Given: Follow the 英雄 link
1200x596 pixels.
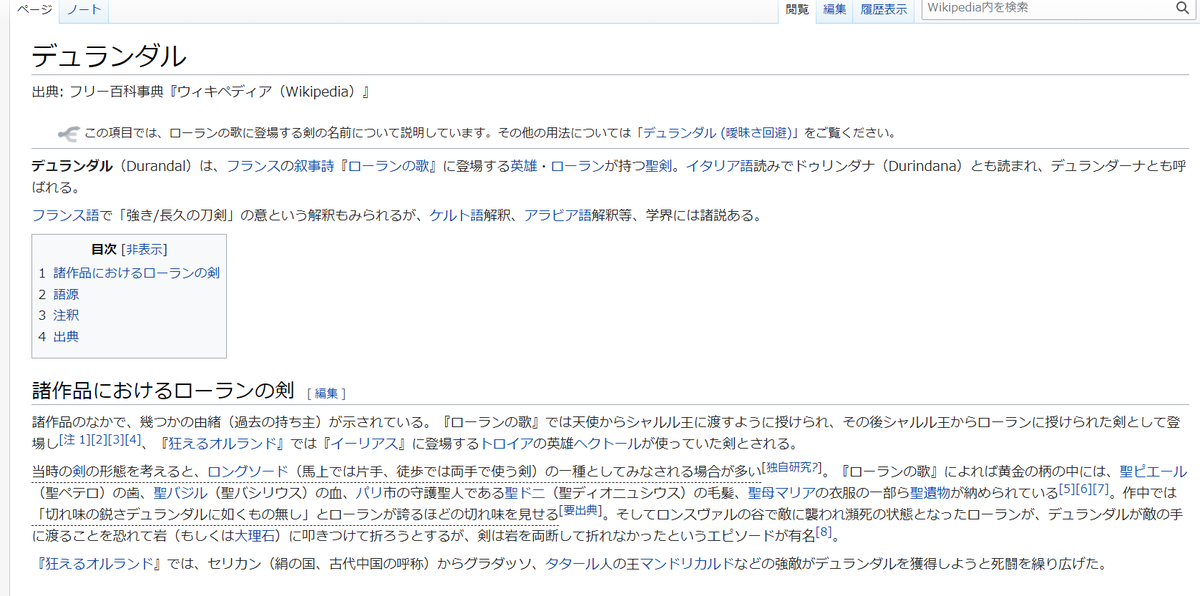Looking at the screenshot, I should coord(524,166).
